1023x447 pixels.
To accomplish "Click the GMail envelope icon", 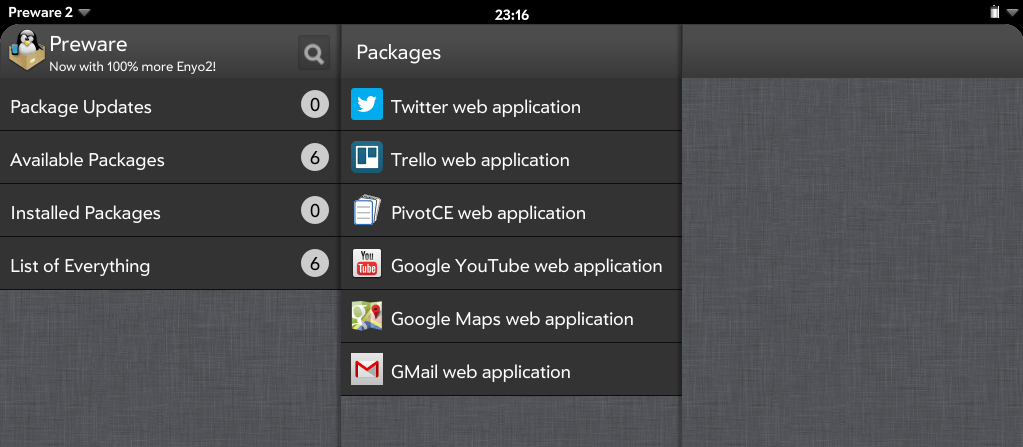I will (x=367, y=370).
